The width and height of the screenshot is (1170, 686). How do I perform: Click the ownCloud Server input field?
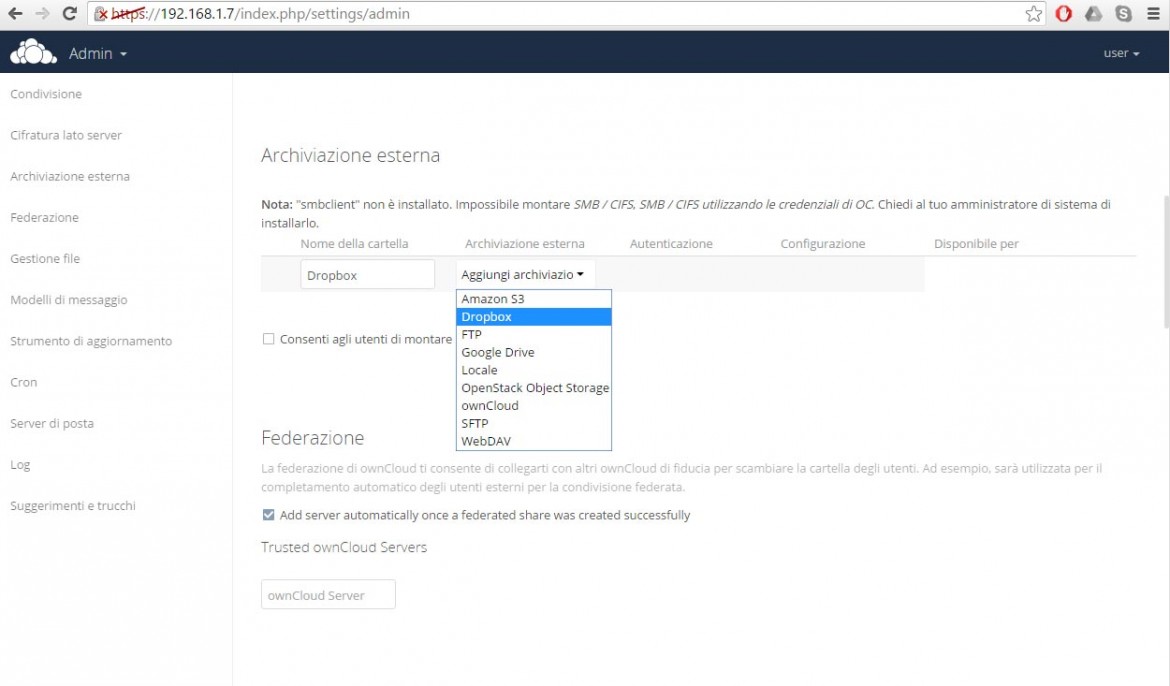(328, 595)
